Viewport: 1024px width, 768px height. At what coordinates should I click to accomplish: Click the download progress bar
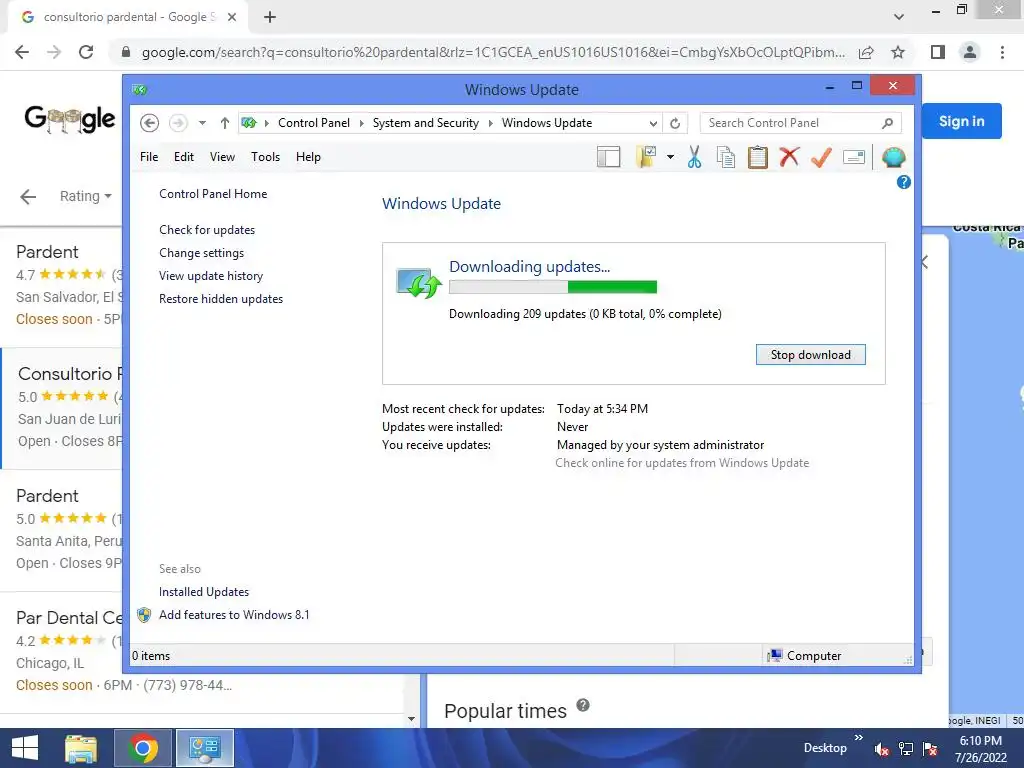553,287
